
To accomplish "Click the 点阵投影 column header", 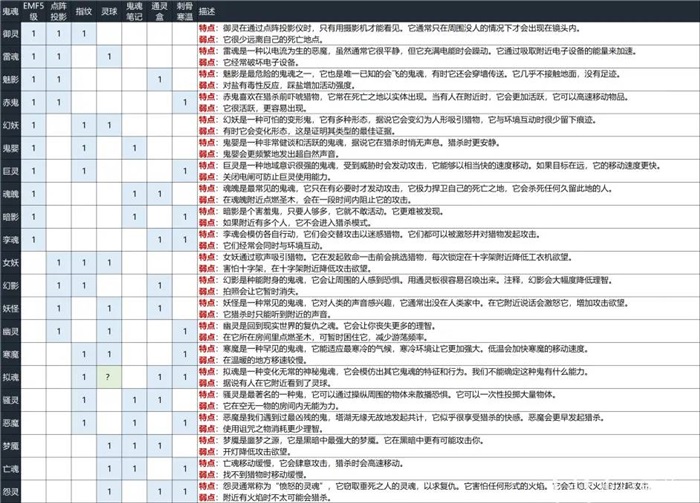I will [59, 12].
